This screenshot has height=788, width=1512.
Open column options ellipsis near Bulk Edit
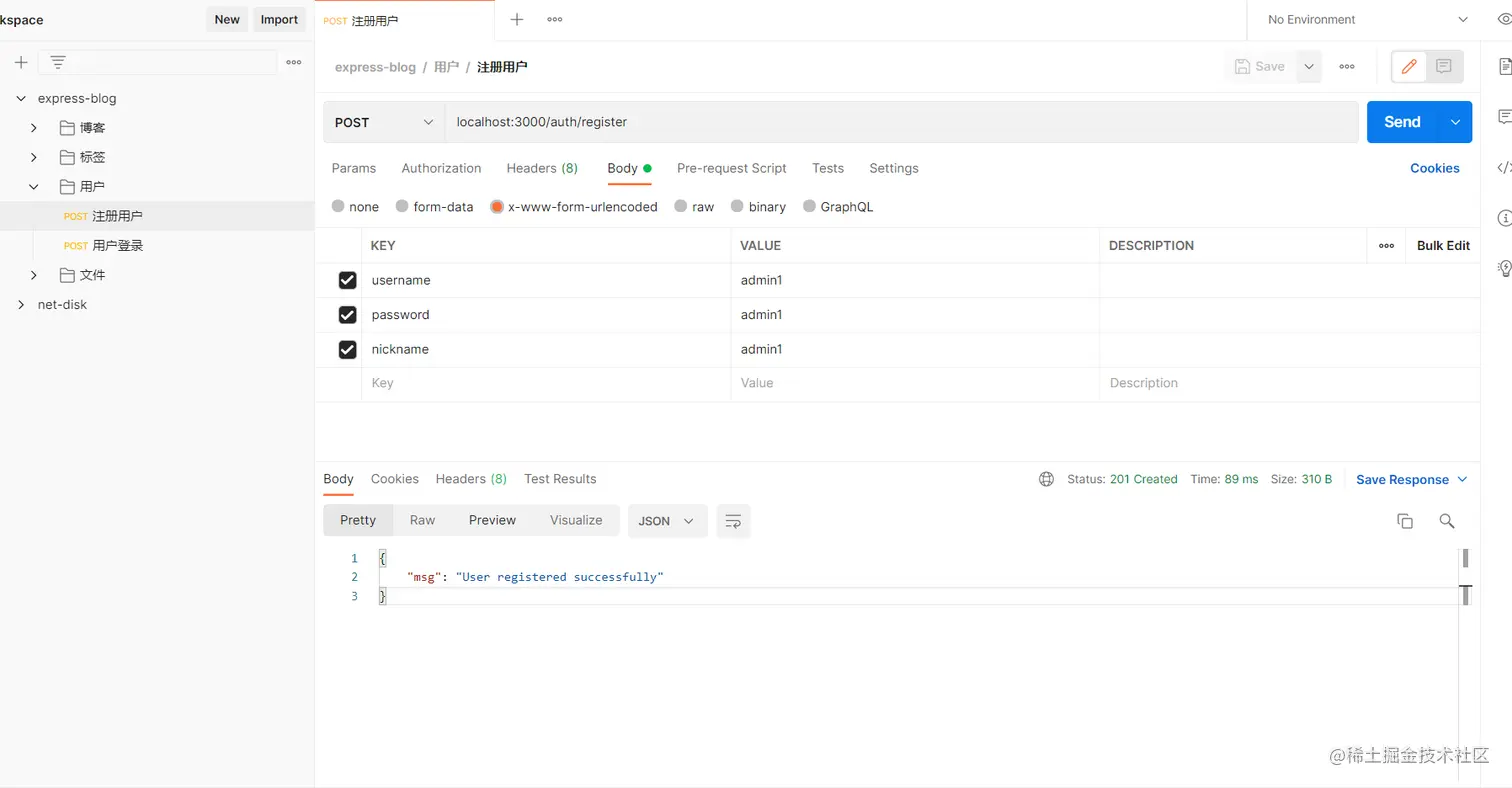(1386, 245)
